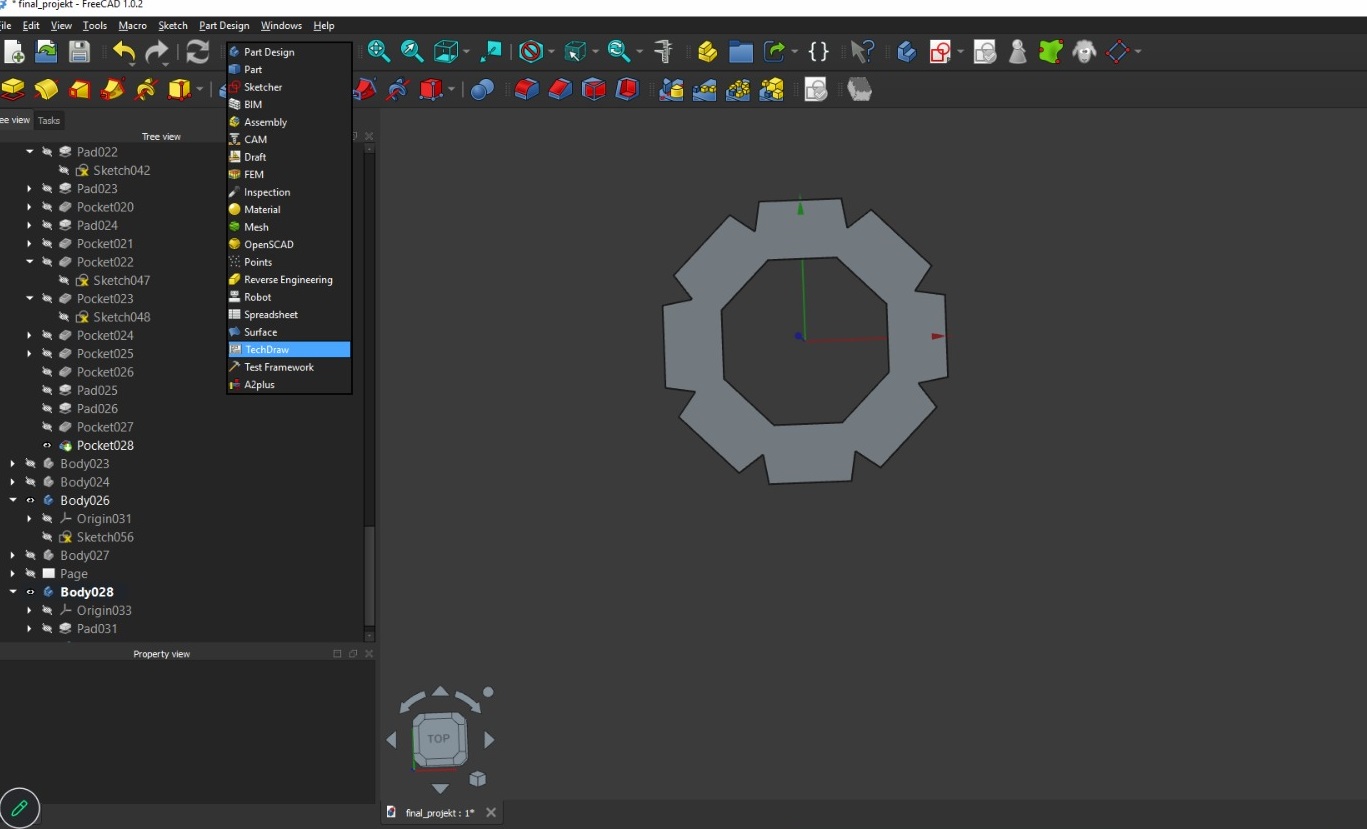Close the Property view panel

(369, 654)
